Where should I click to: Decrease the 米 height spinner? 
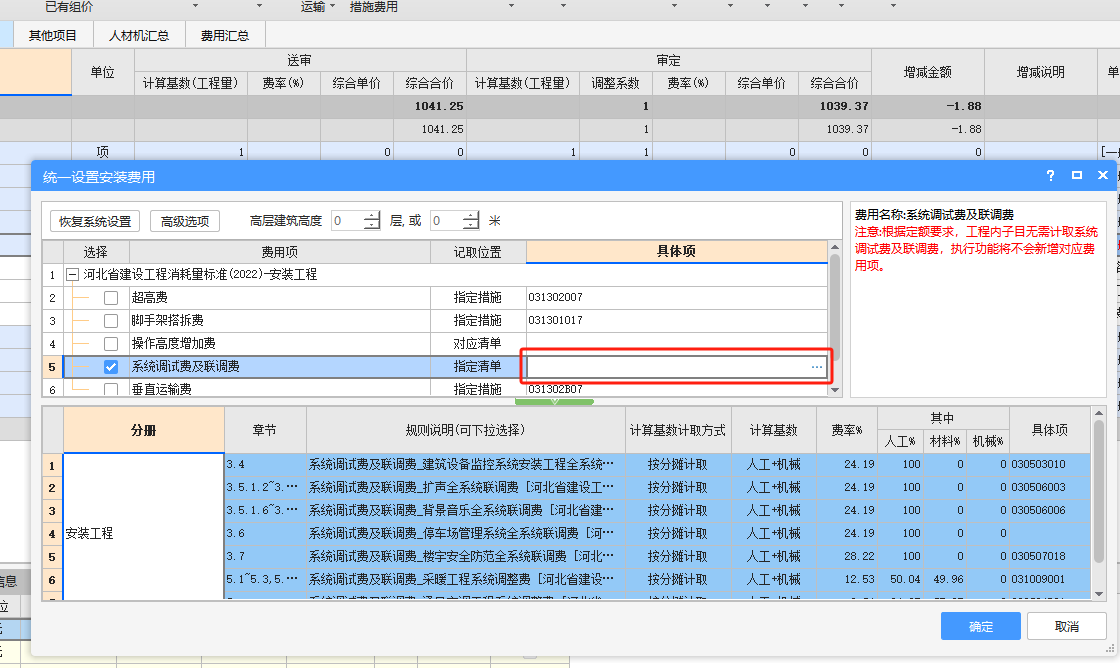[x=471, y=226]
